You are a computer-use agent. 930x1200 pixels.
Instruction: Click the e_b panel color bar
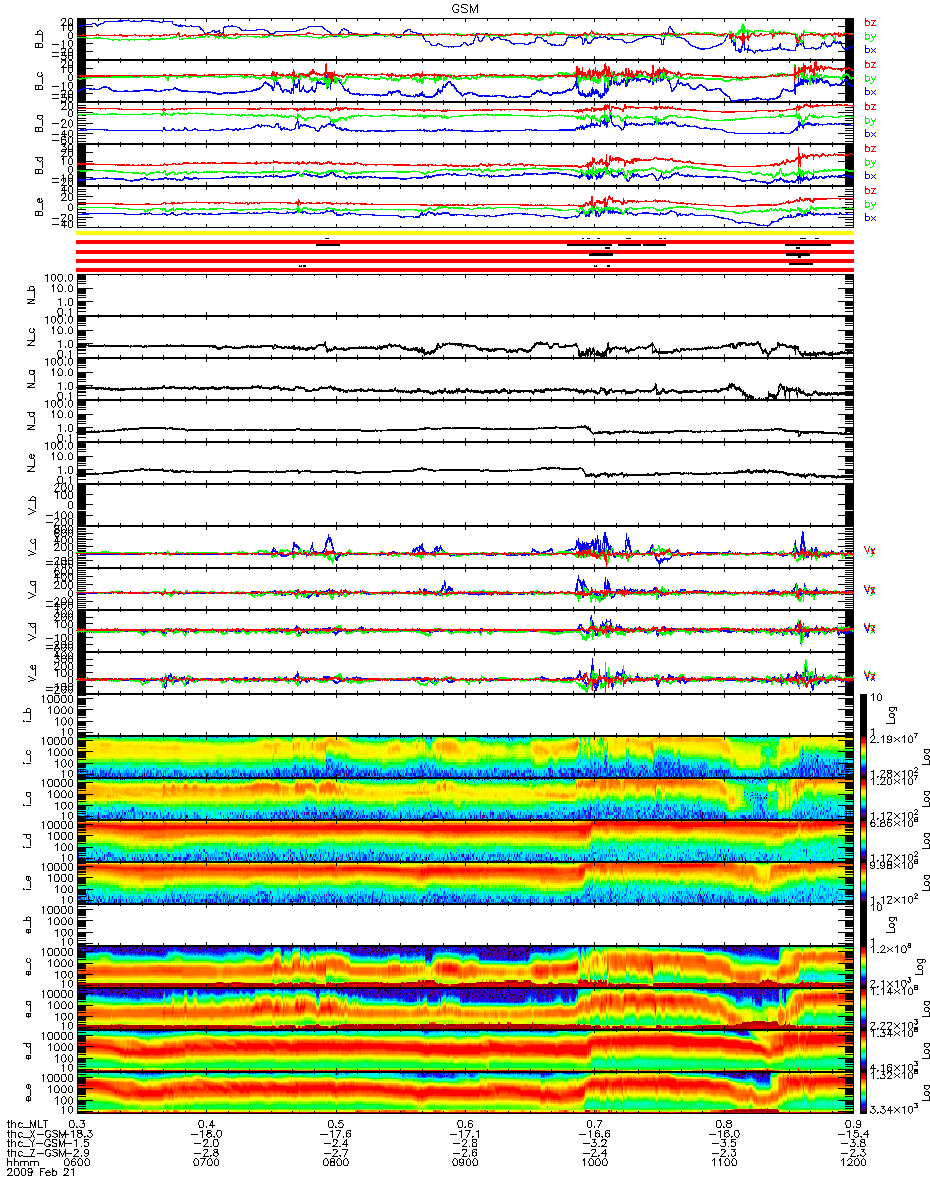click(865, 924)
